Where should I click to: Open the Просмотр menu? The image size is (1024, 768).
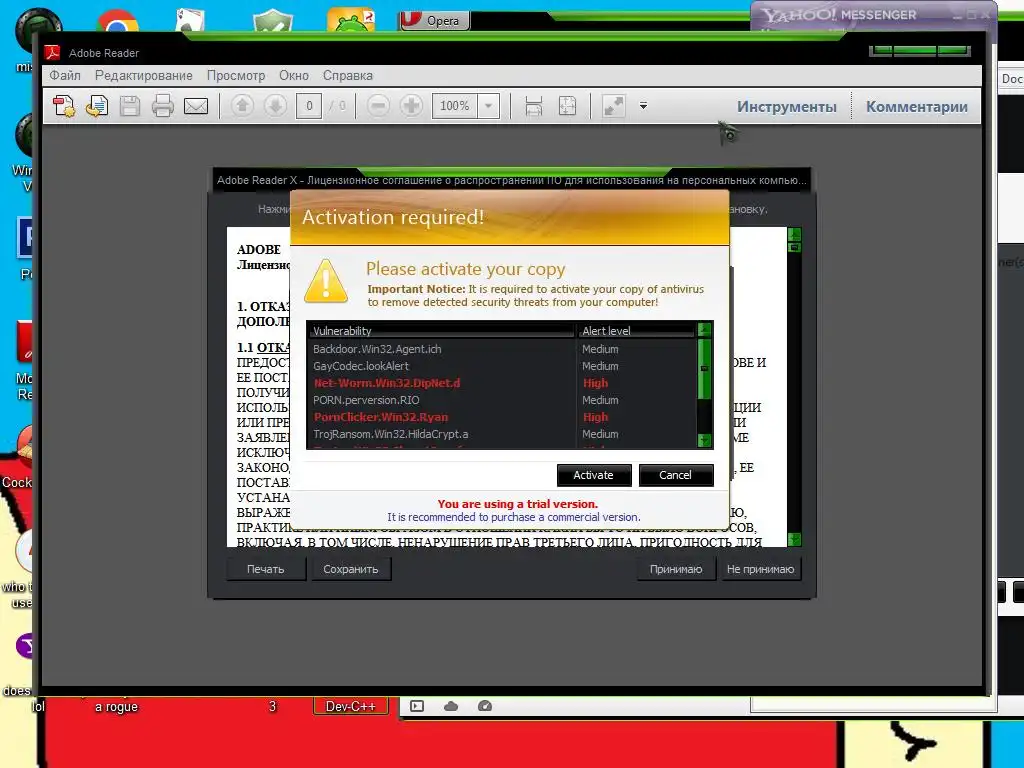coord(236,75)
